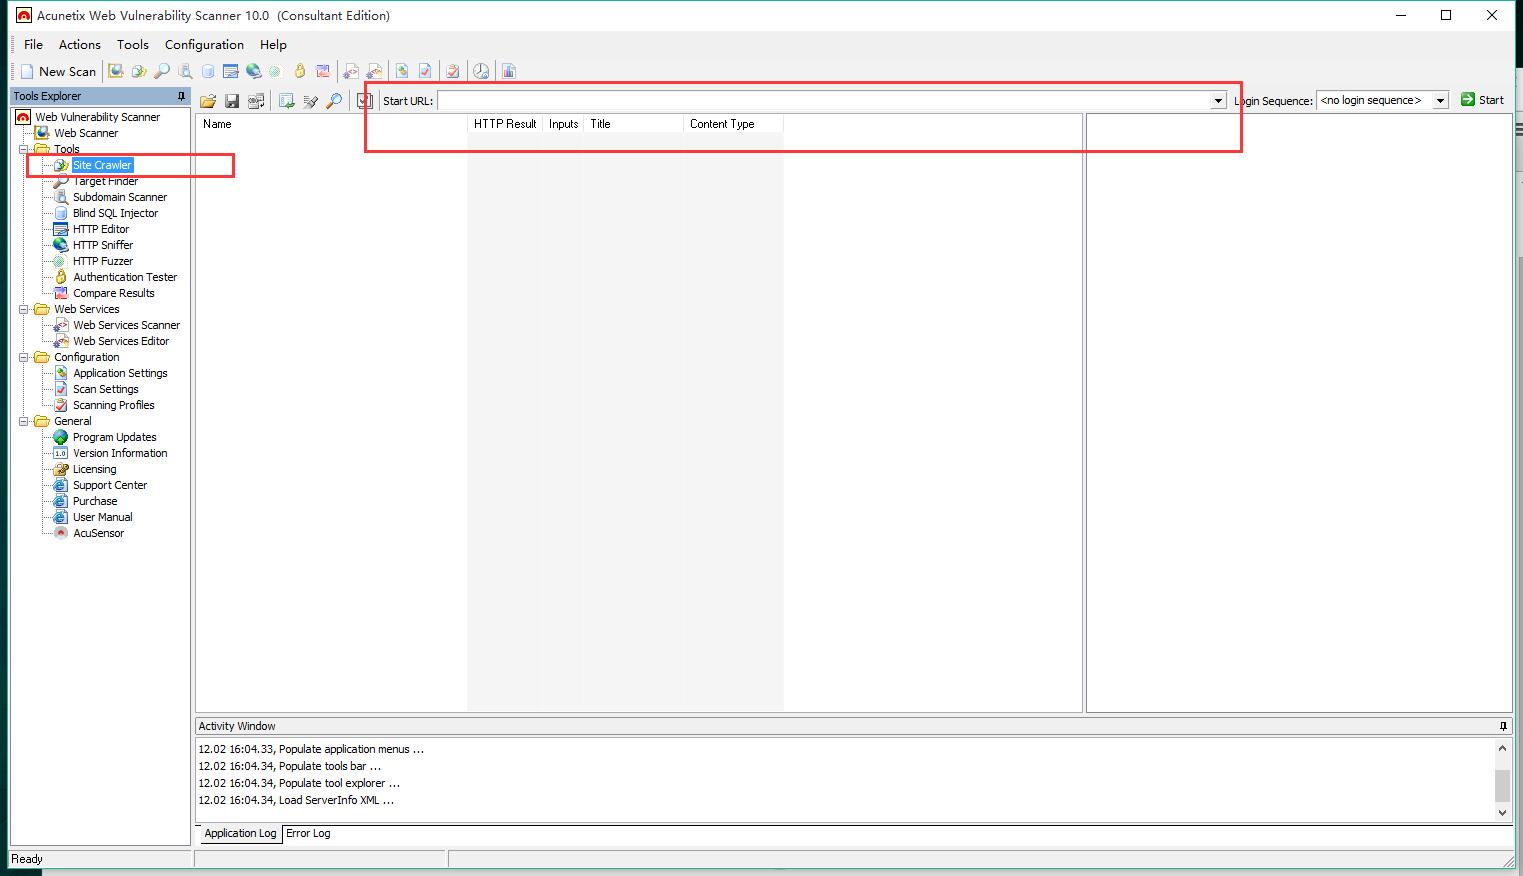This screenshot has width=1523, height=876.
Task: Click inside the Start URL field
Action: point(820,101)
